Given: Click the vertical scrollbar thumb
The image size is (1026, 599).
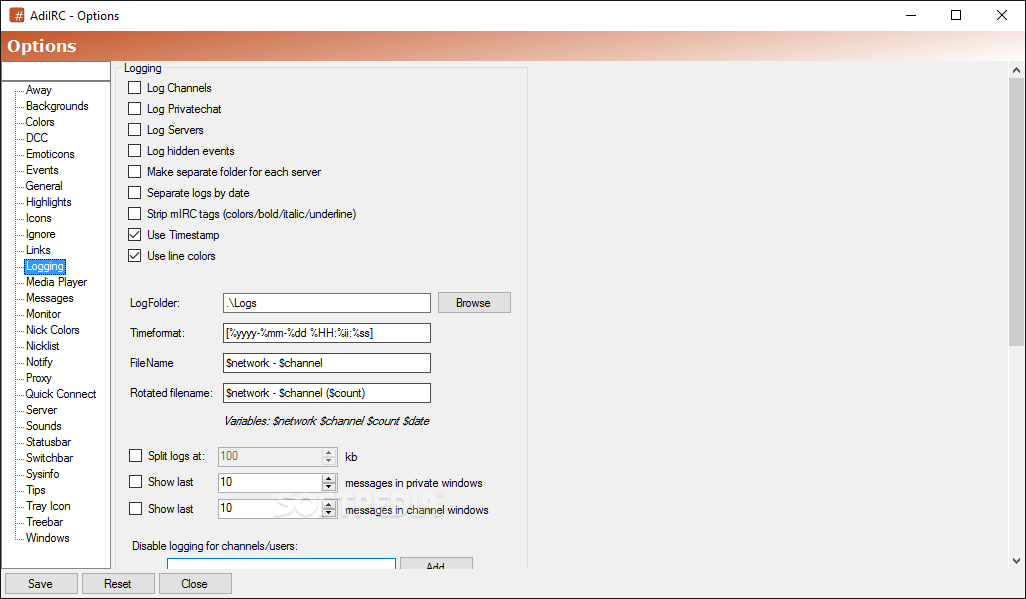Looking at the screenshot, I should (x=1016, y=211).
